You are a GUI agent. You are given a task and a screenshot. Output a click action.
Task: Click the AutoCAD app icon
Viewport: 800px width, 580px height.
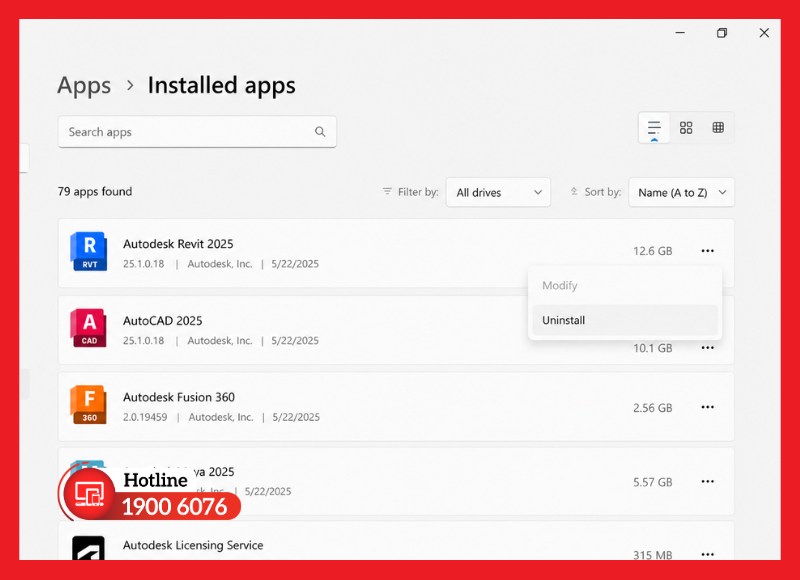(89, 327)
